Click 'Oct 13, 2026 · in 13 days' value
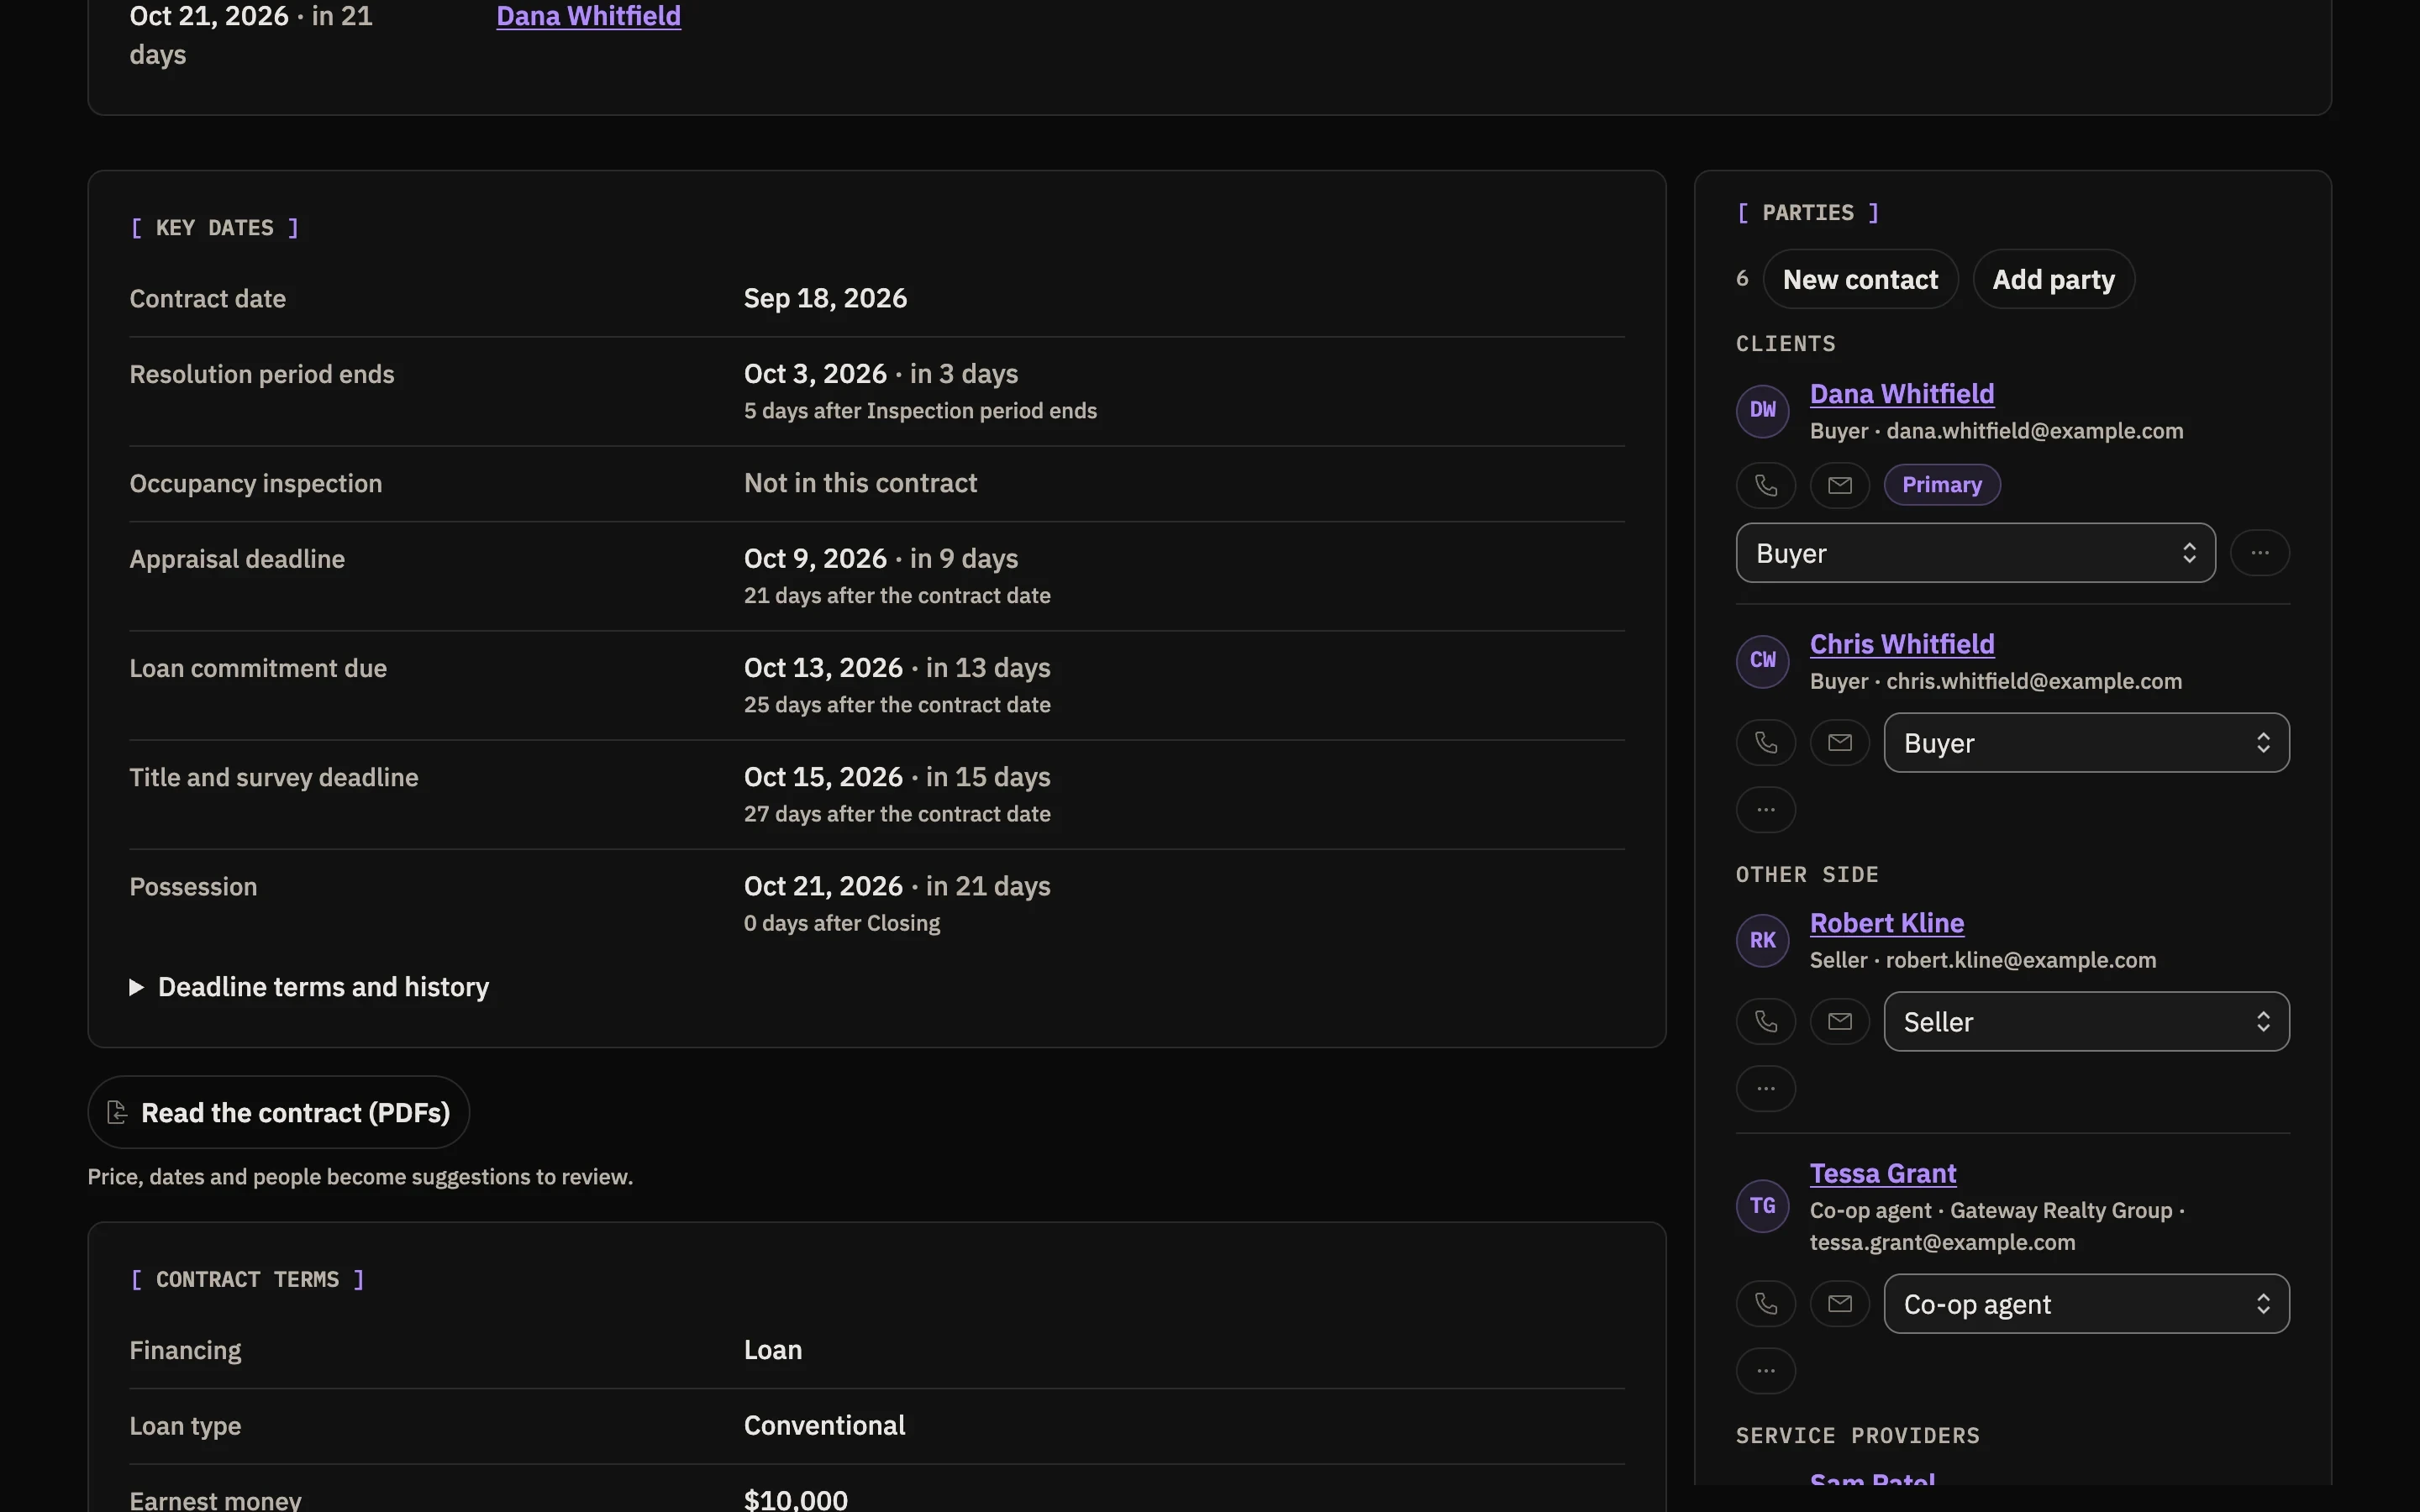 897,667
